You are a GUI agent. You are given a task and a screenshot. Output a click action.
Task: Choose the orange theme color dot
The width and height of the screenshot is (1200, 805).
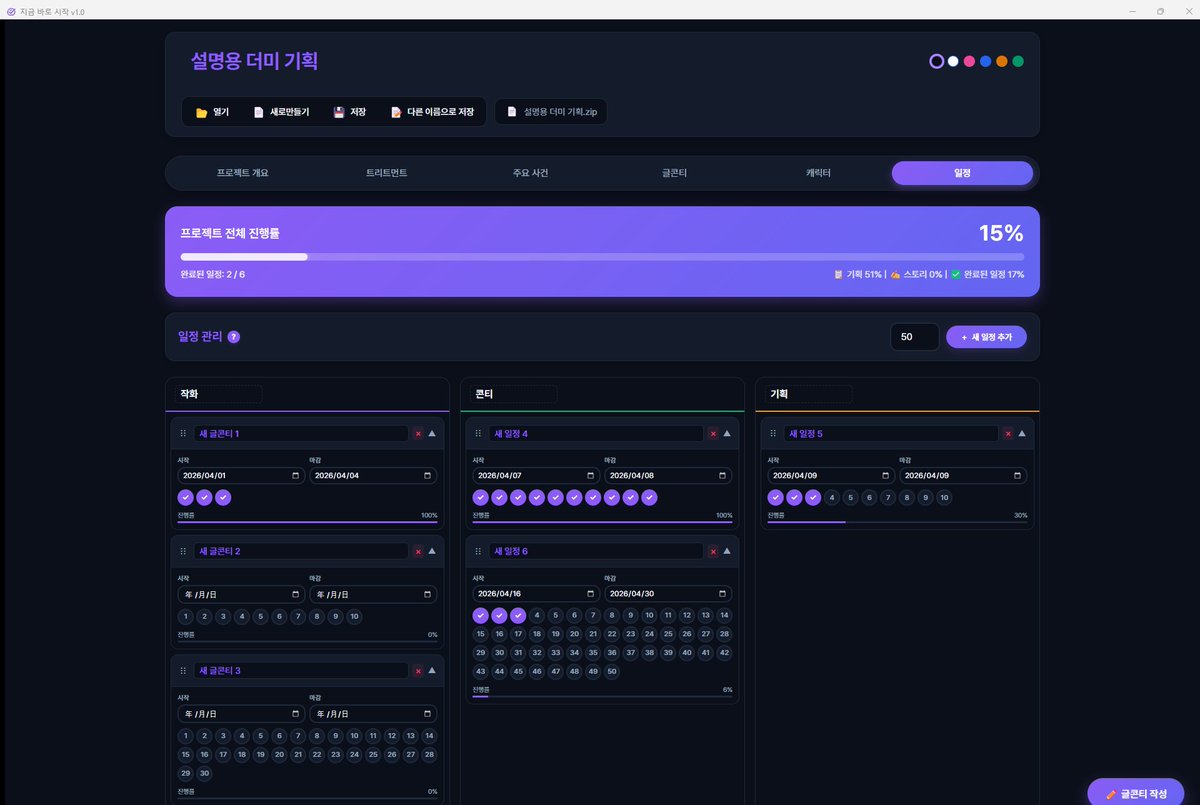click(1001, 61)
